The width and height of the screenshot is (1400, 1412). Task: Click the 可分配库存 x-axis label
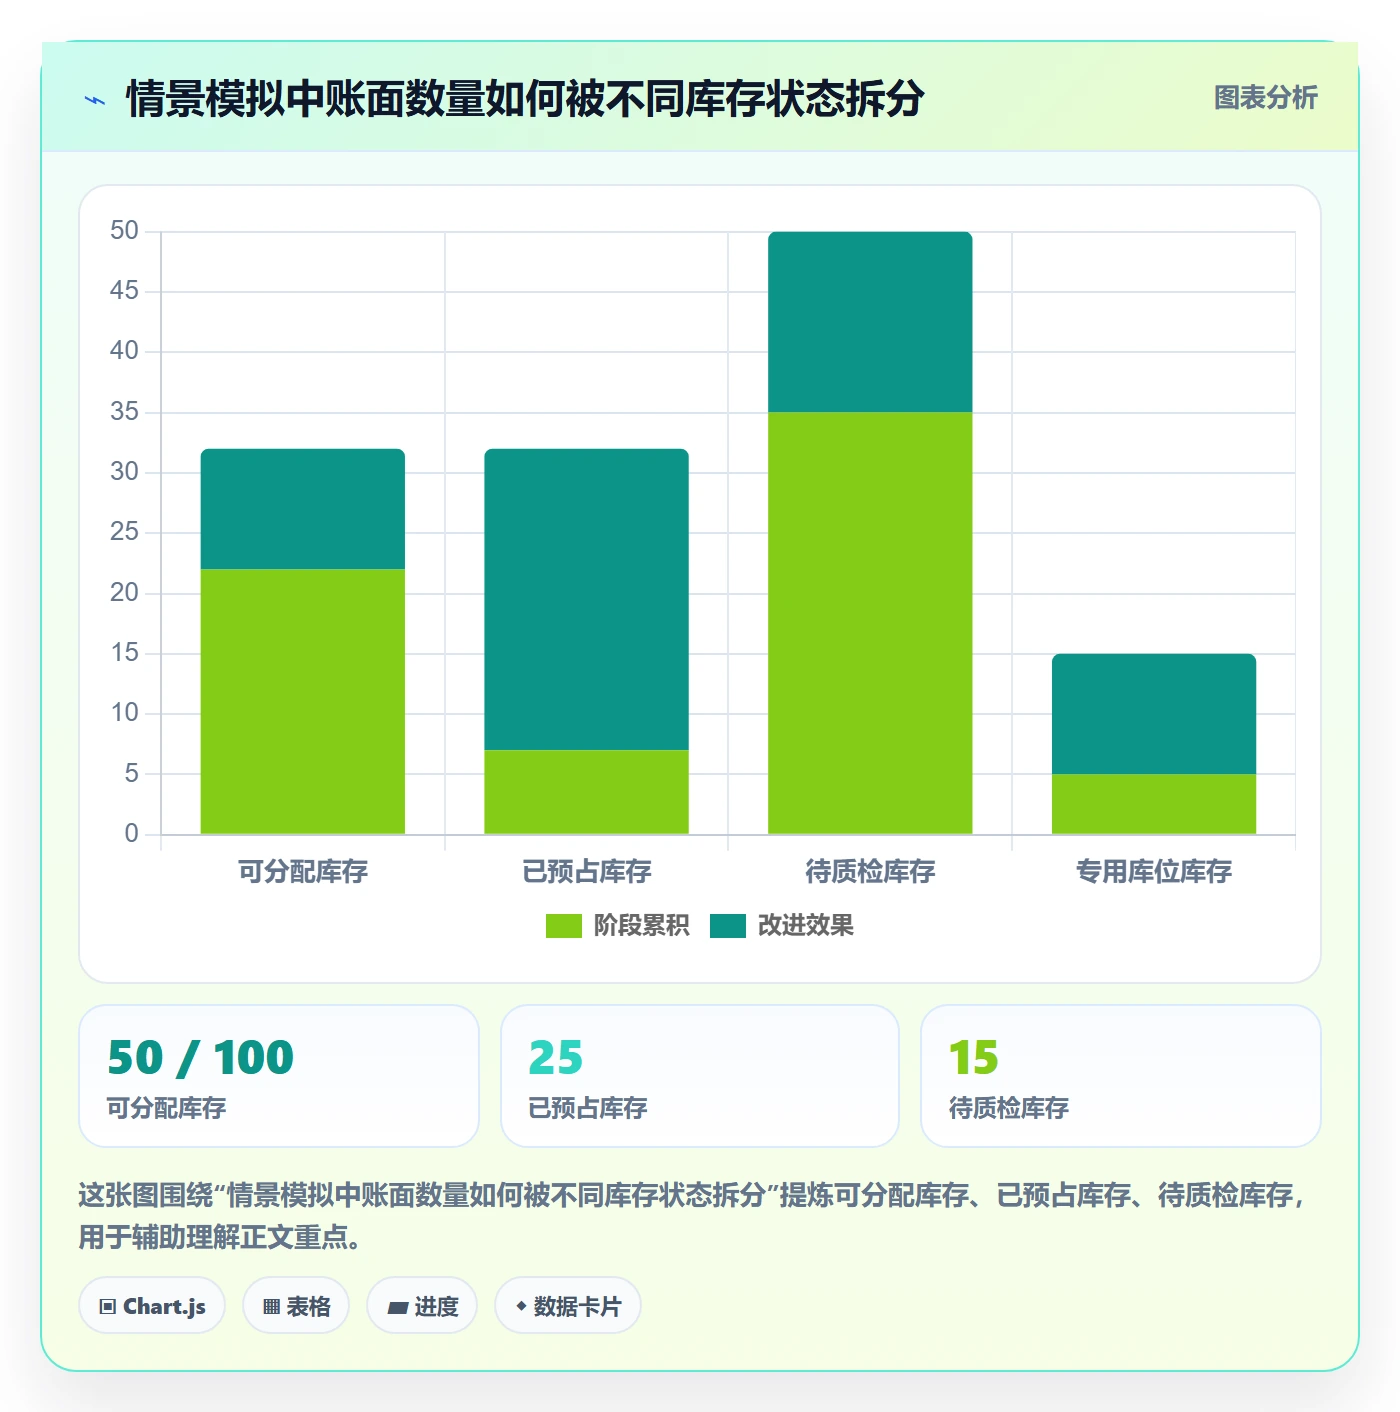(x=303, y=872)
